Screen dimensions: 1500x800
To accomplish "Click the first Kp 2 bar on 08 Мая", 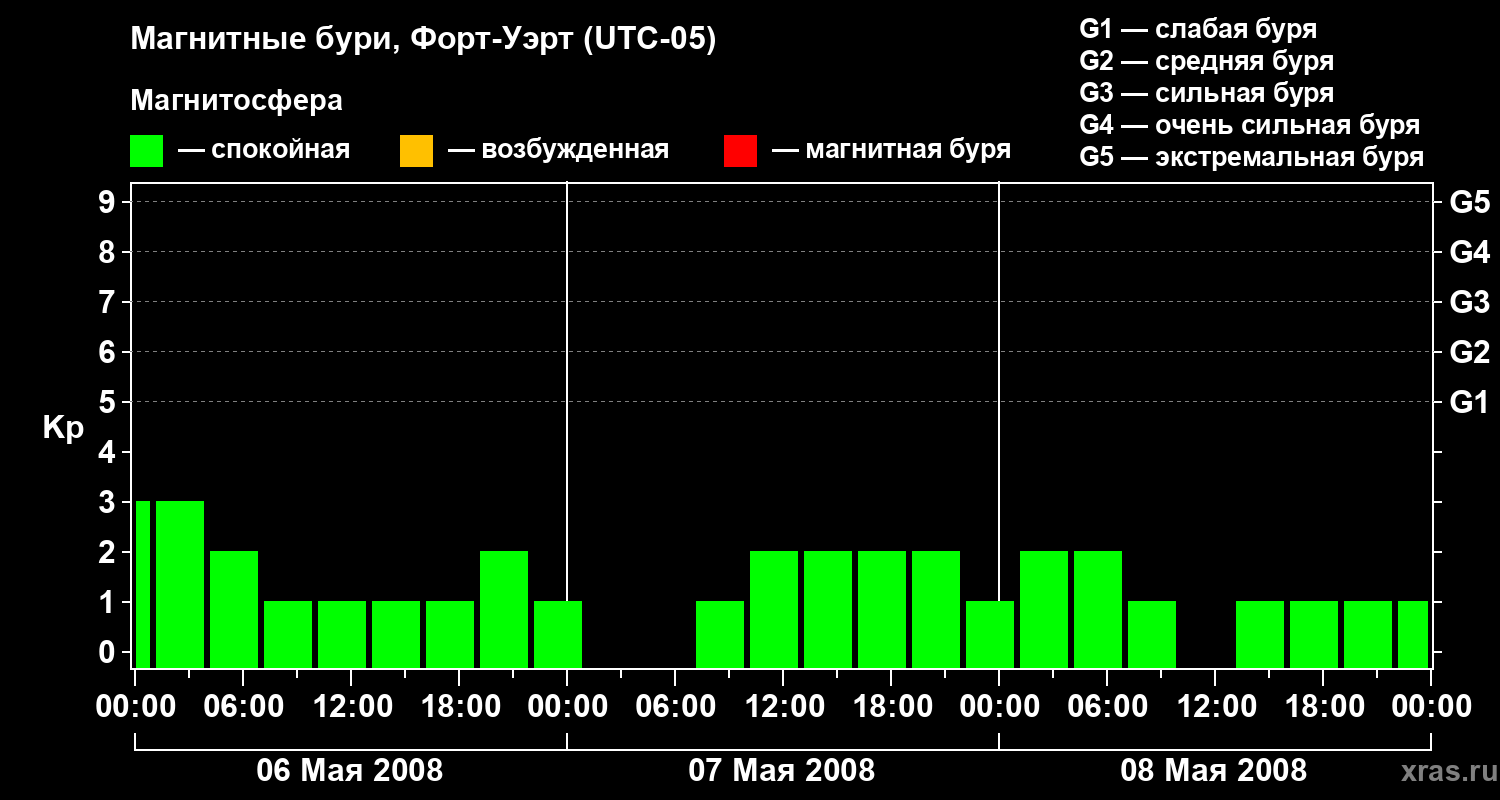I will click(x=1044, y=609).
